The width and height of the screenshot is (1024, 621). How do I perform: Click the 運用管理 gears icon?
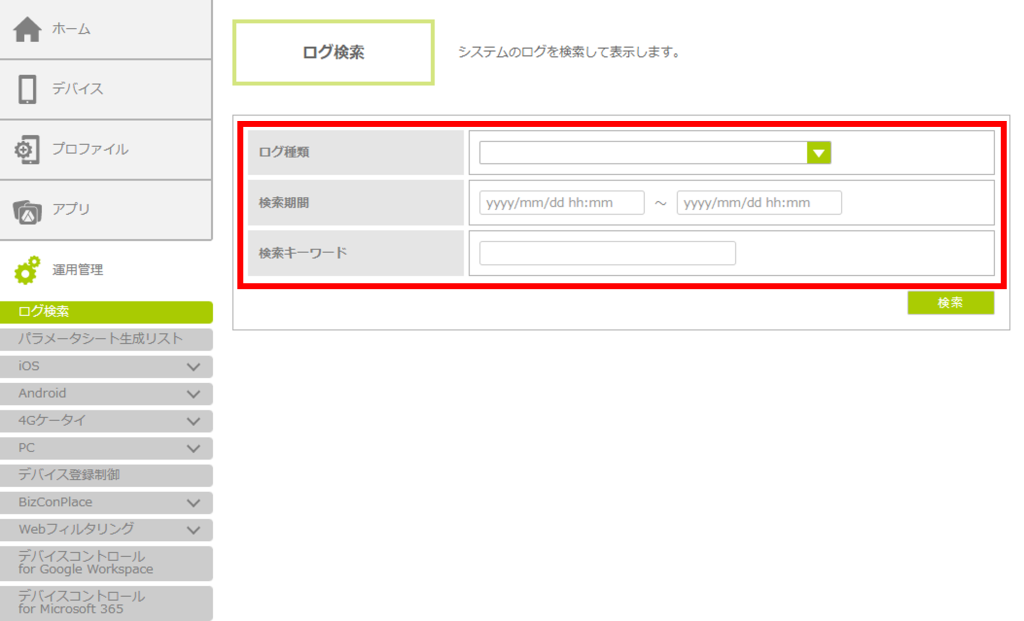(x=27, y=270)
